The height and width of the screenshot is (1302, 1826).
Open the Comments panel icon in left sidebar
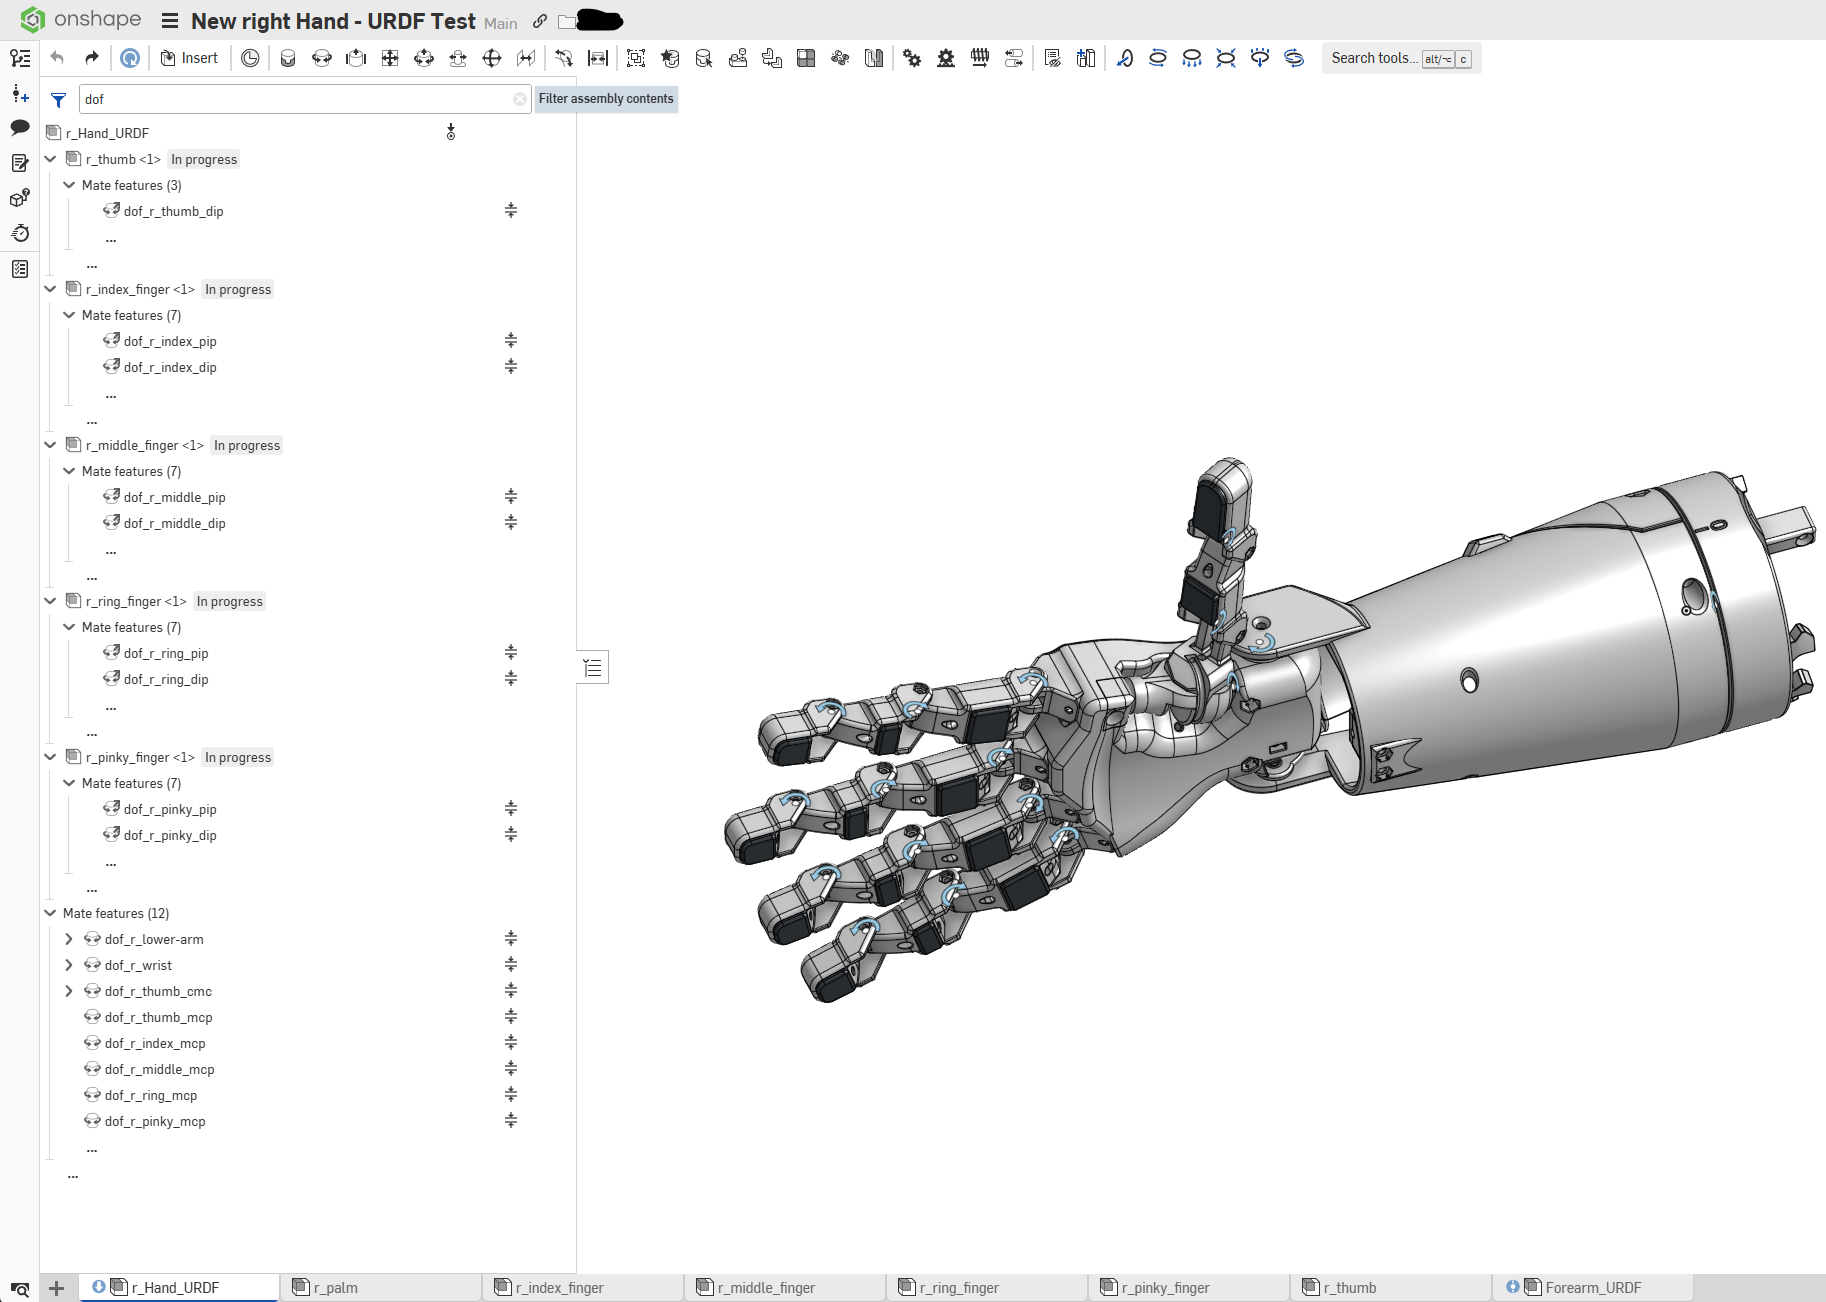tap(20, 127)
